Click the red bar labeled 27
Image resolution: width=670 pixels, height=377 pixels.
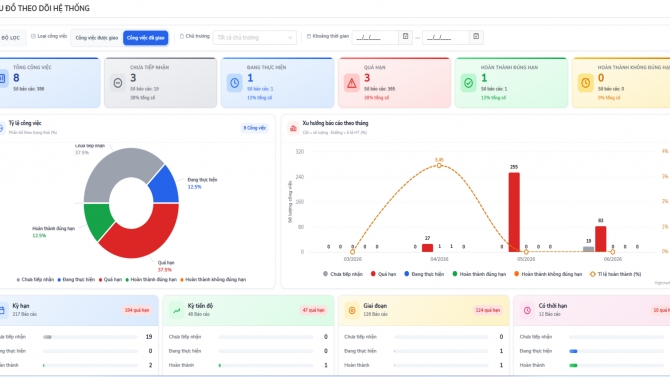tap(427, 248)
